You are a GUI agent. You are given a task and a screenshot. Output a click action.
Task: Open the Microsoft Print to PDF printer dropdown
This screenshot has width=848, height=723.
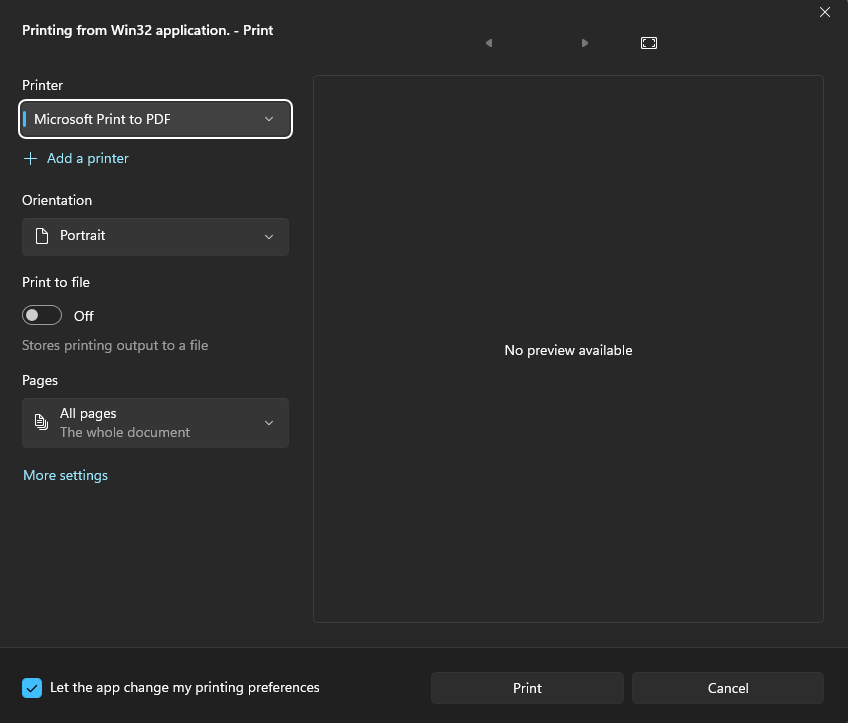[156, 119]
